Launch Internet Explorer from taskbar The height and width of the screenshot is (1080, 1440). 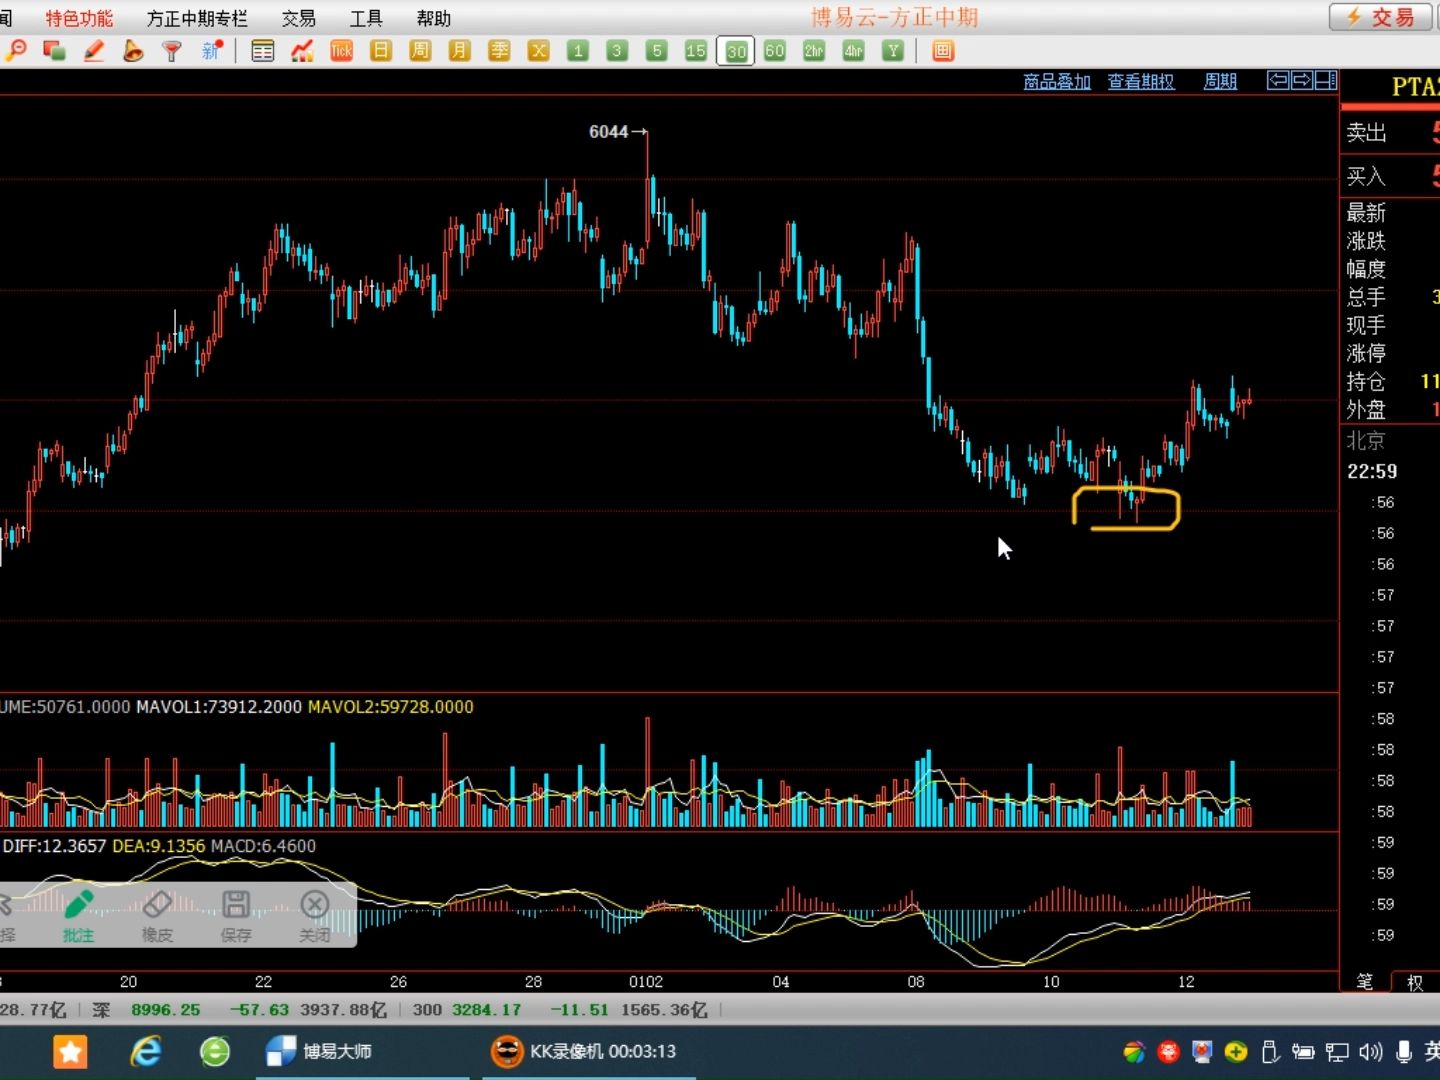146,1051
